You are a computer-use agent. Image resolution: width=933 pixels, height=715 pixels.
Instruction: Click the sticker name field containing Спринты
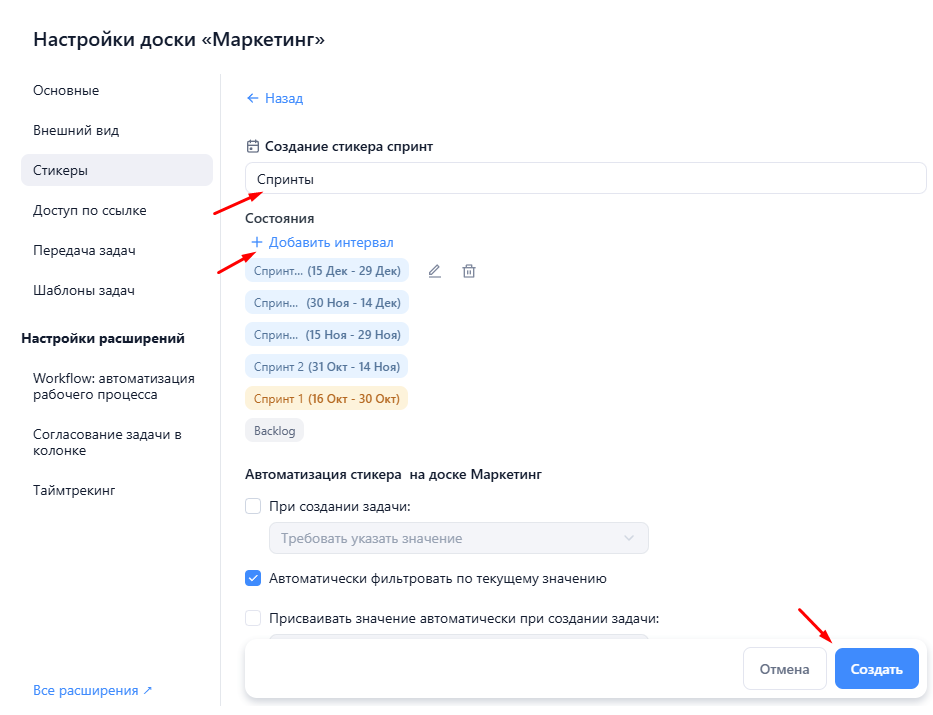pyautogui.click(x=585, y=179)
